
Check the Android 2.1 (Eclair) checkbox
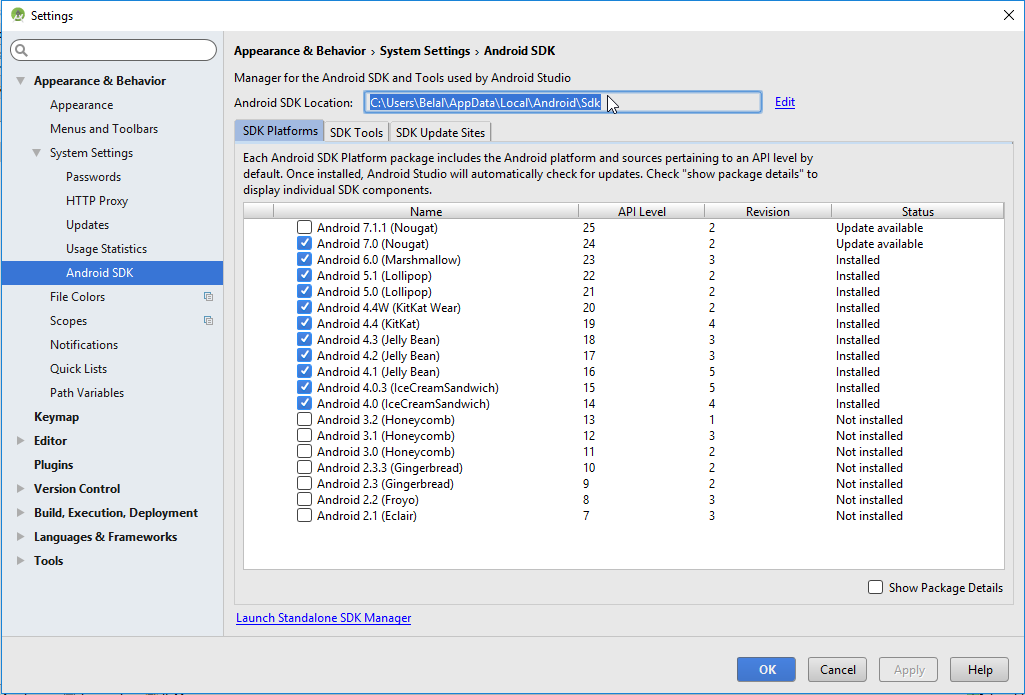pyautogui.click(x=304, y=516)
